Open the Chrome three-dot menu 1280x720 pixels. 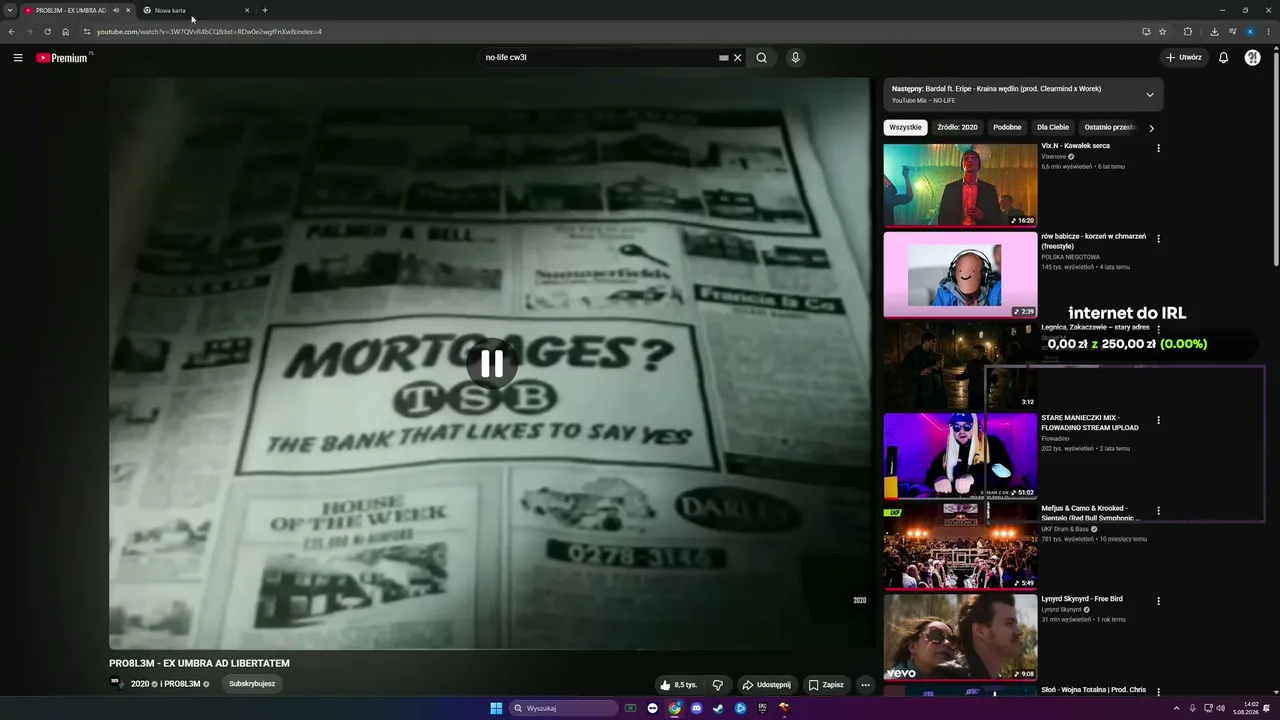click(1269, 32)
